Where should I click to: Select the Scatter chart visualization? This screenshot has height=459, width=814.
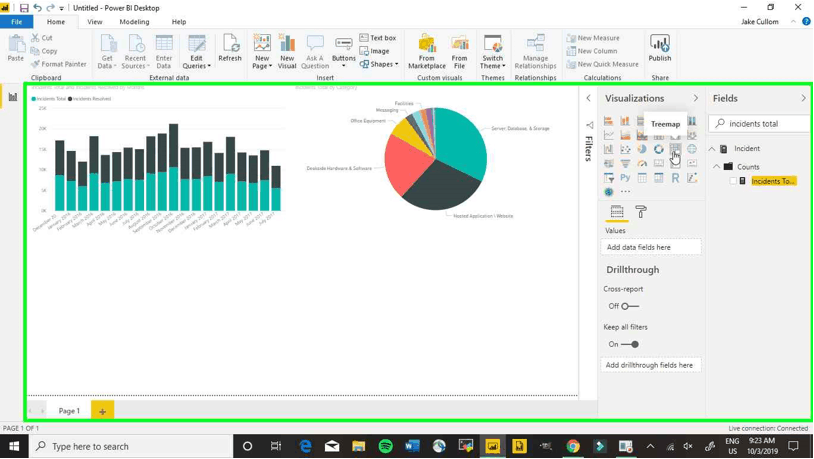click(625, 149)
